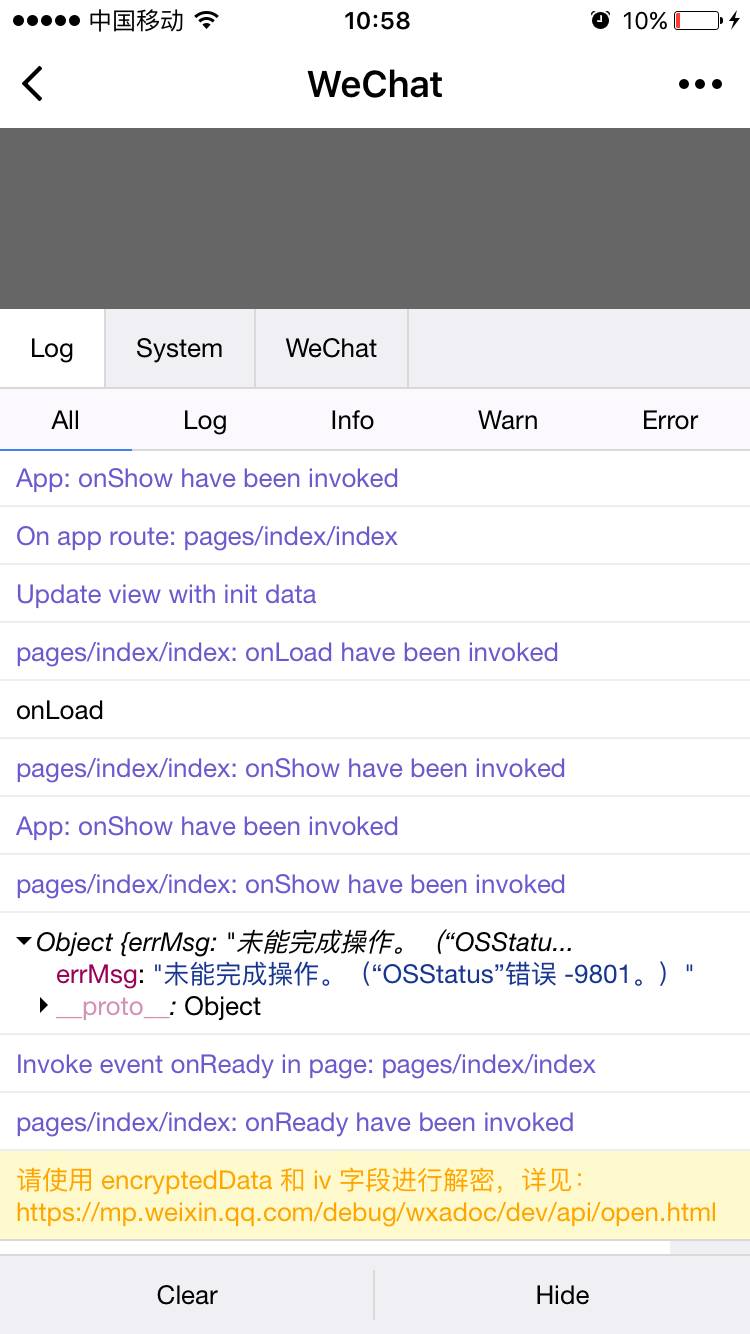Select 'pages/index/index: onLoad have been invoked' row
750x1334 pixels.
click(x=375, y=652)
